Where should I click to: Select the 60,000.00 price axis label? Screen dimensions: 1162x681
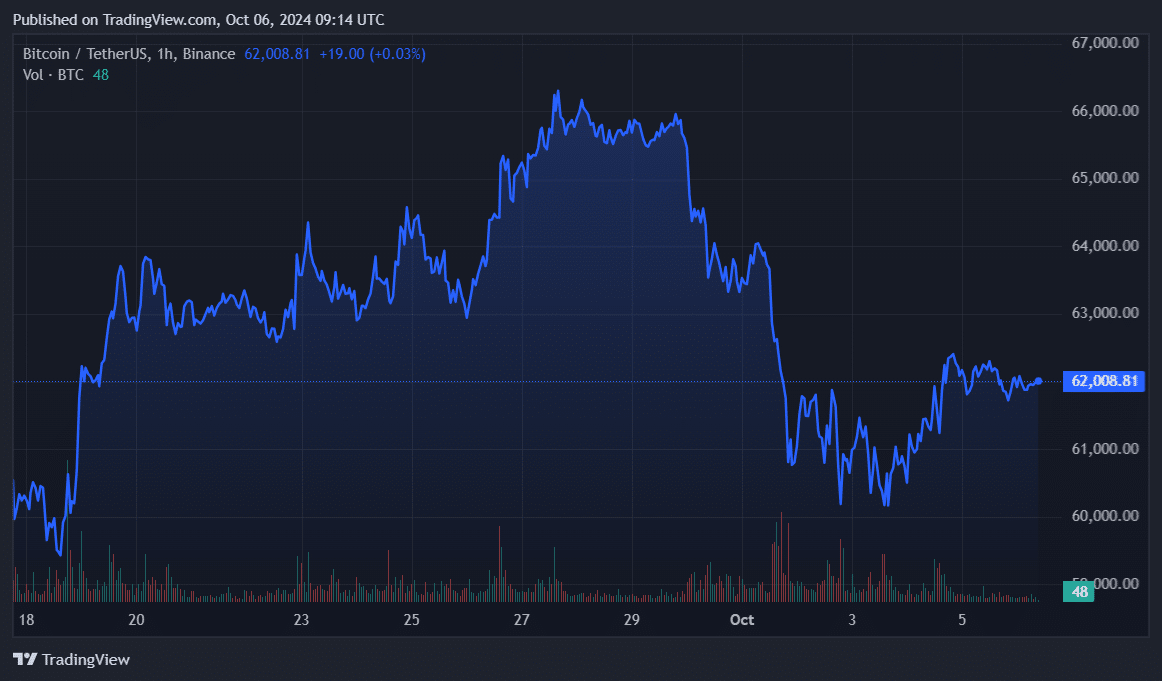pyautogui.click(x=1105, y=516)
